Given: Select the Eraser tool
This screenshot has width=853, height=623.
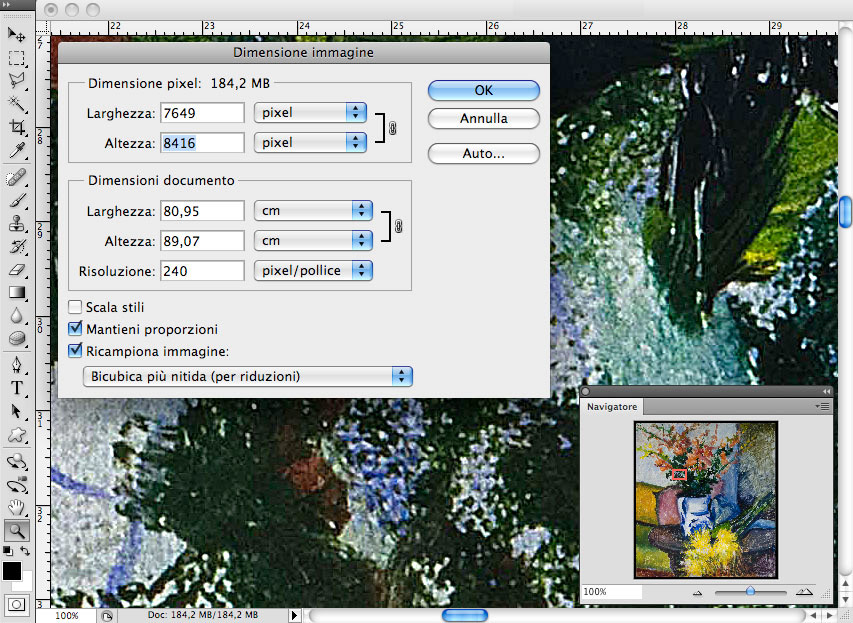Looking at the screenshot, I should point(16,269).
